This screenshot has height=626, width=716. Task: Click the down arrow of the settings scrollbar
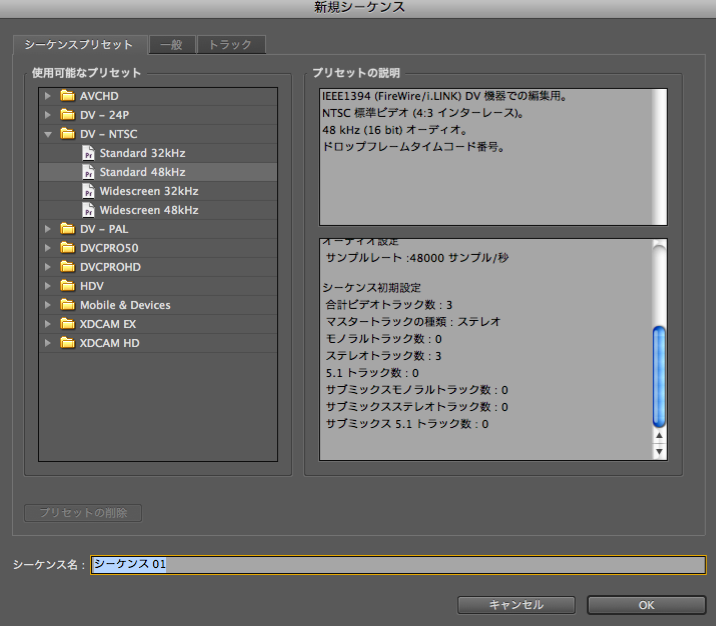(x=659, y=452)
